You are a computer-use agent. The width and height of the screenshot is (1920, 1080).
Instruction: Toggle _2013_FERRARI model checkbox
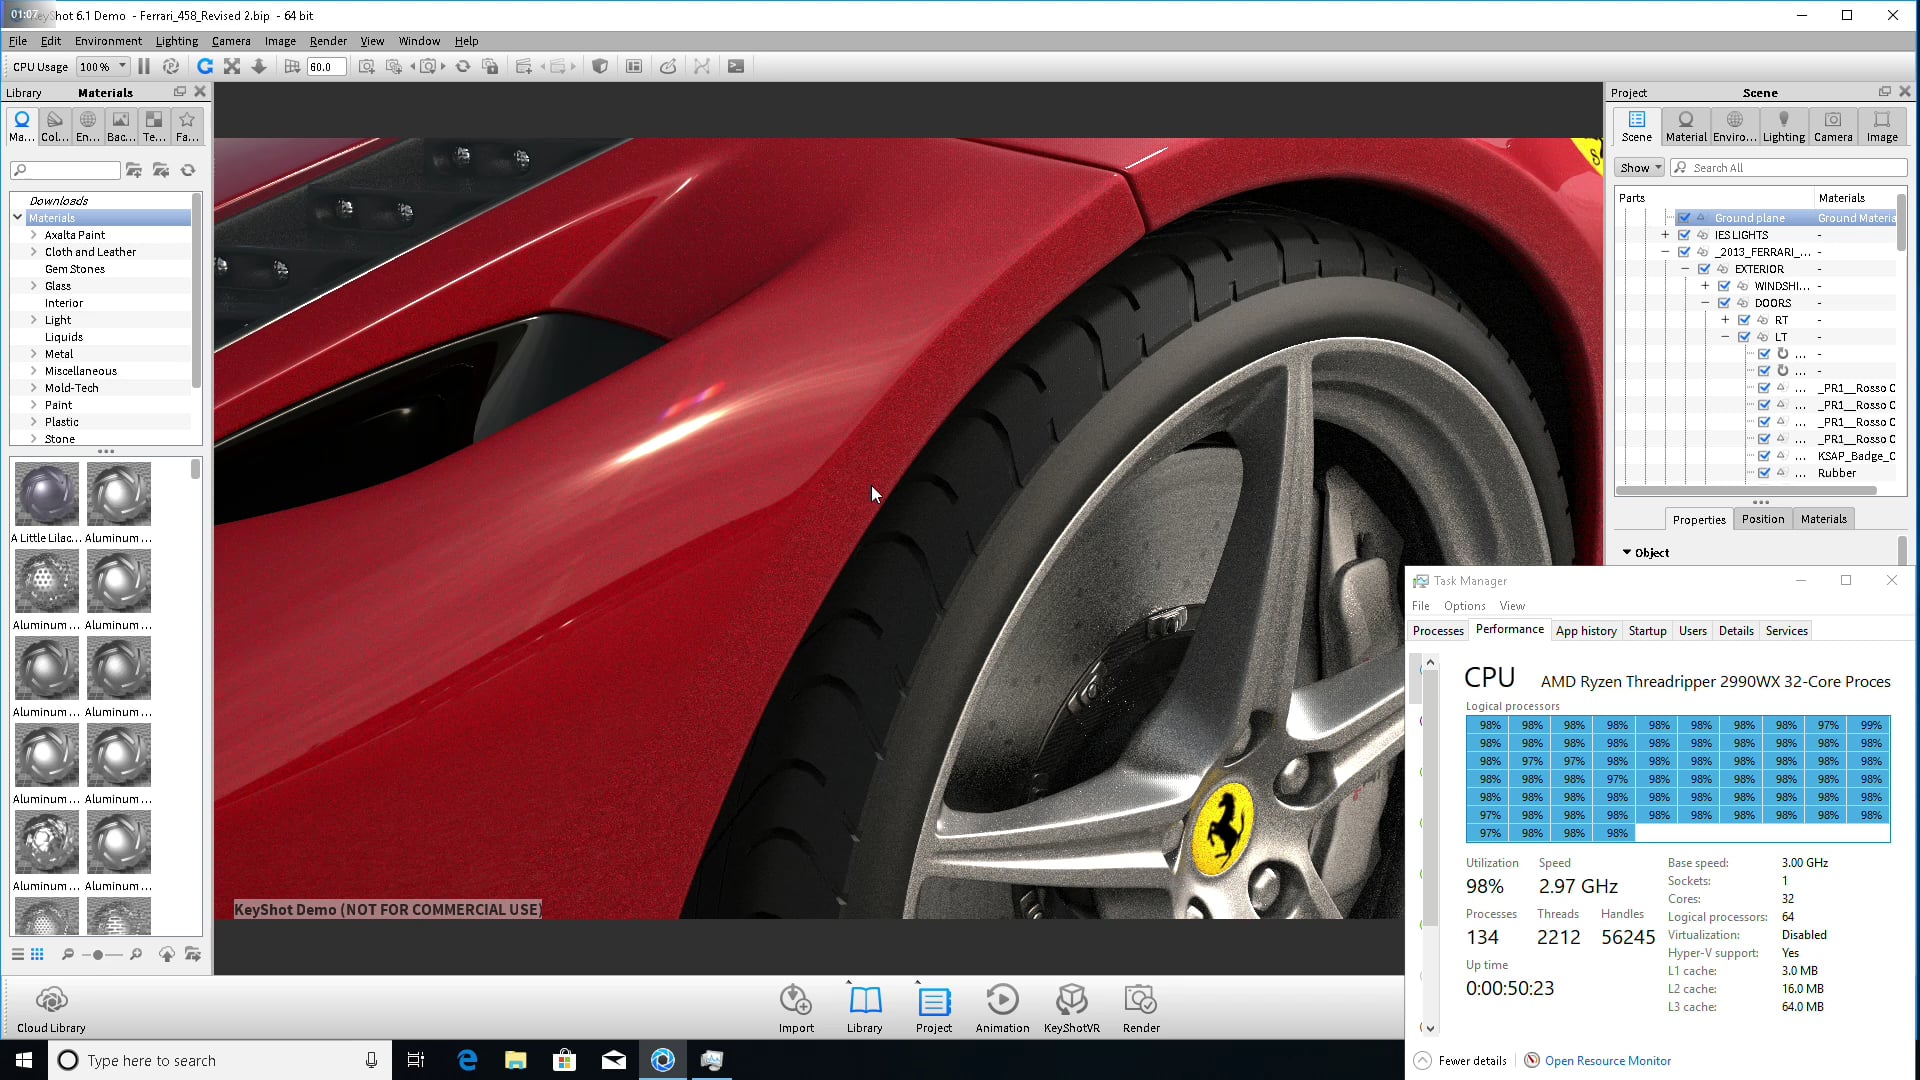coord(1685,252)
